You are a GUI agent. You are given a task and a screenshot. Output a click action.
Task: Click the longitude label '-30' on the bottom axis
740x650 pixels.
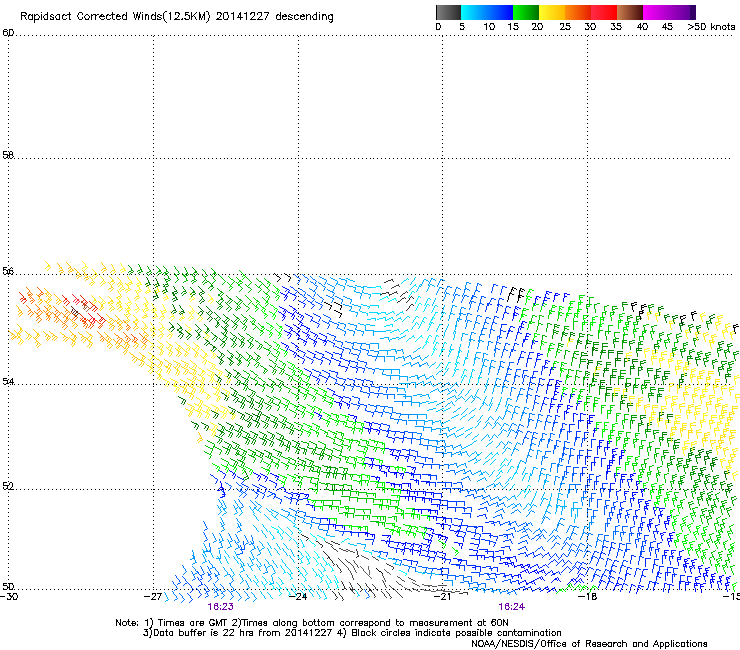click(x=9, y=596)
